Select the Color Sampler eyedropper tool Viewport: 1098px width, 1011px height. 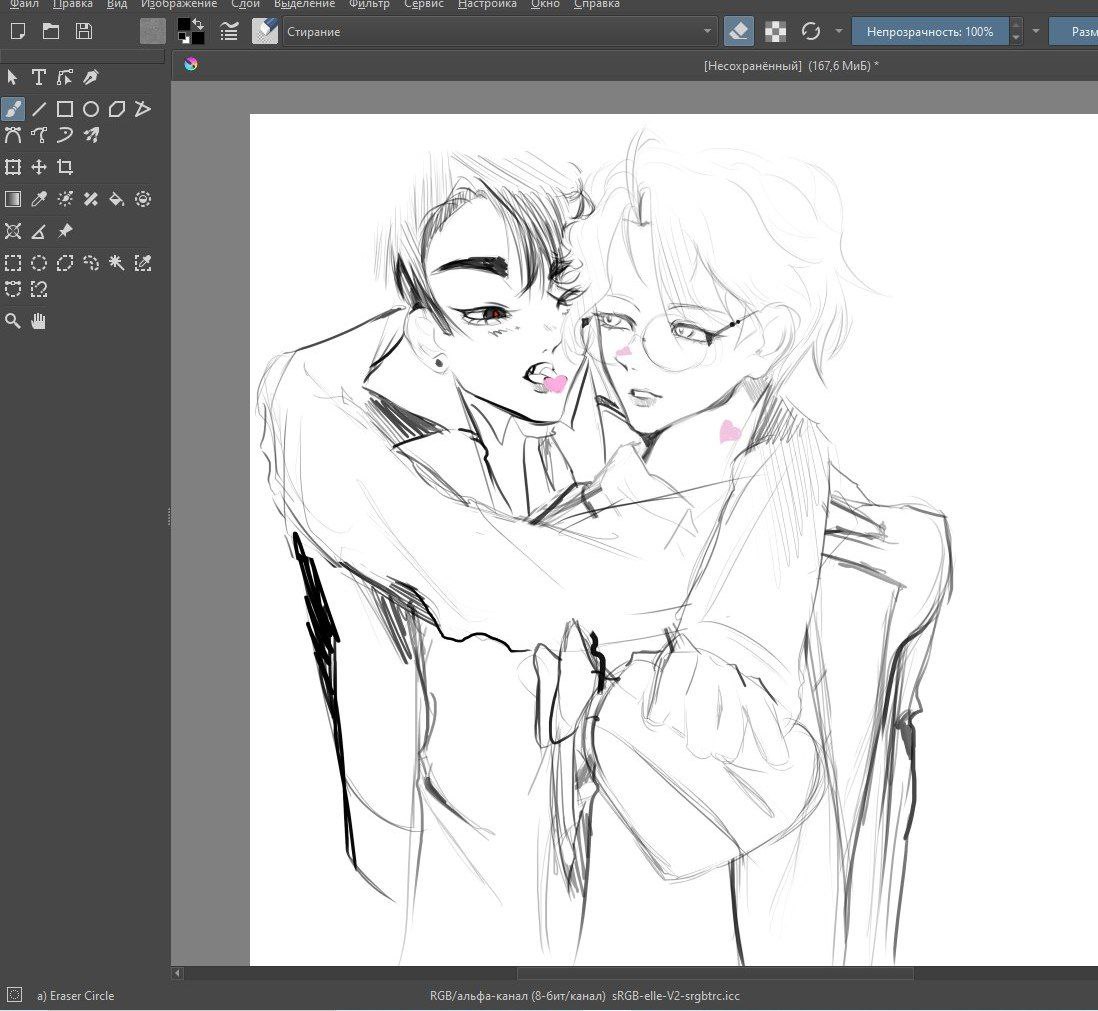pos(39,200)
